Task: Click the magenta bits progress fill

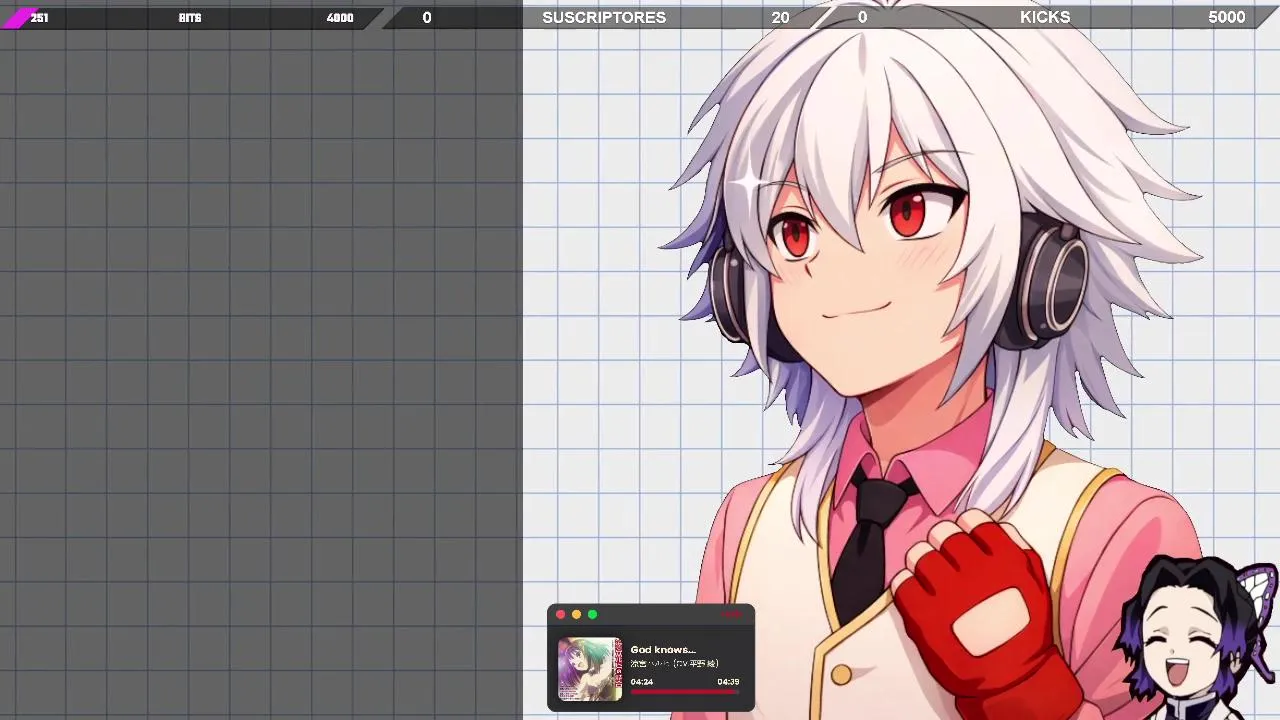Action: (x=22, y=18)
